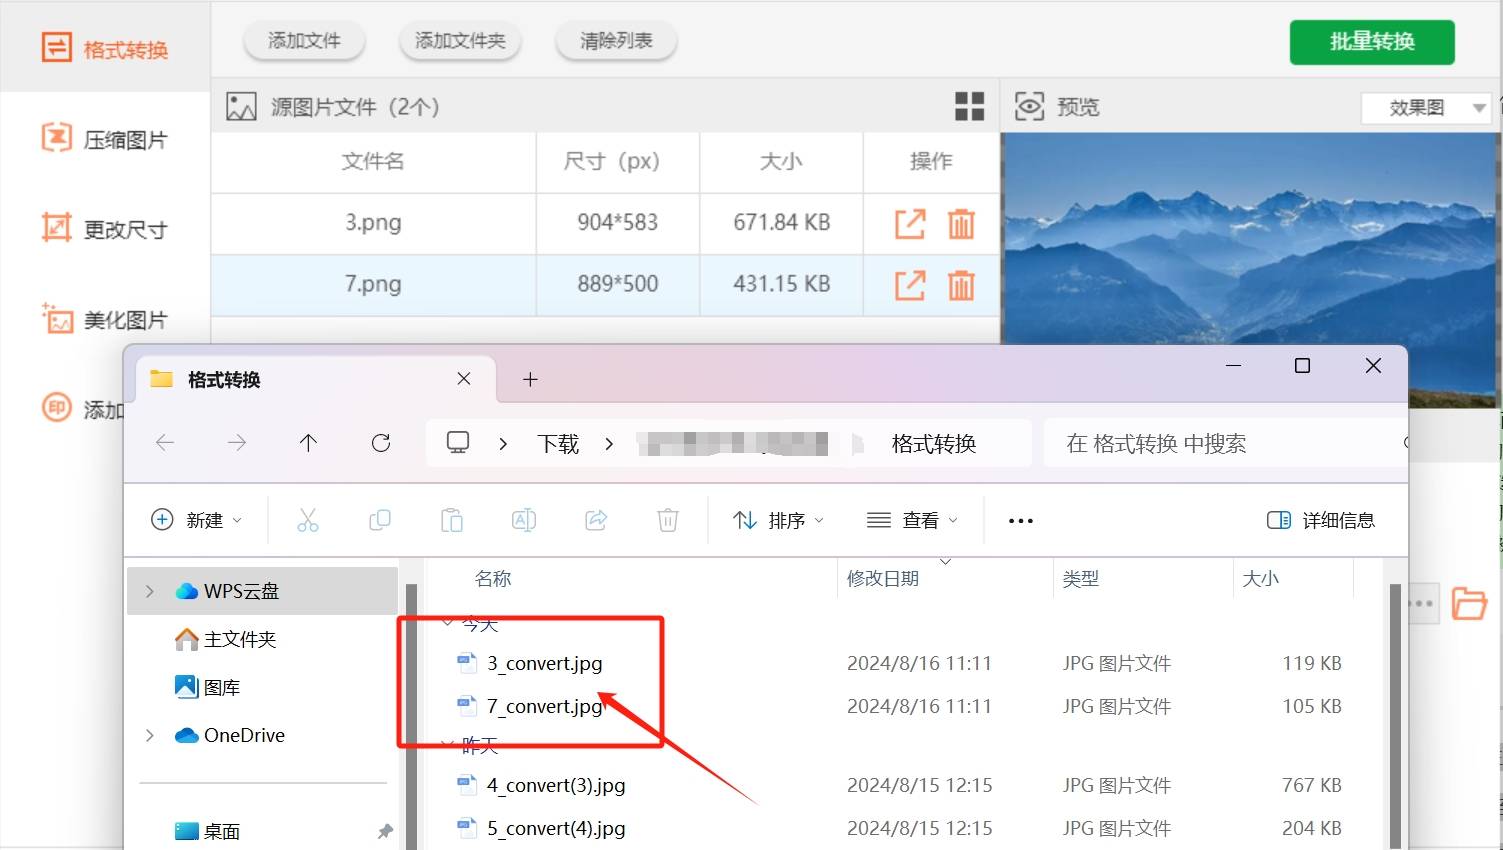The width and height of the screenshot is (1503, 850).
Task: Open export icon for 7.png
Action: 910,285
